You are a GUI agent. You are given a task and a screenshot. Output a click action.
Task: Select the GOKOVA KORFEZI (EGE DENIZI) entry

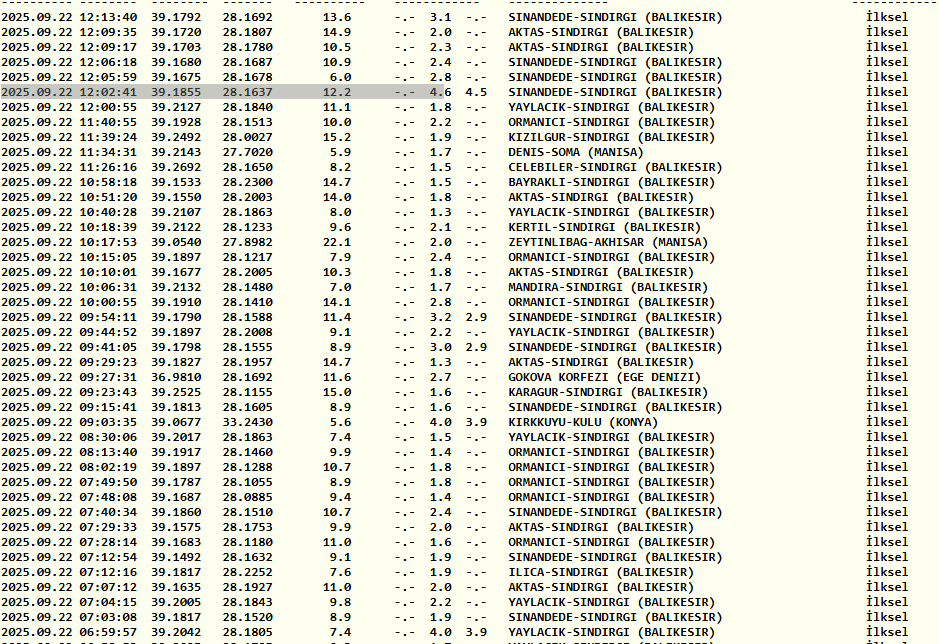(604, 377)
